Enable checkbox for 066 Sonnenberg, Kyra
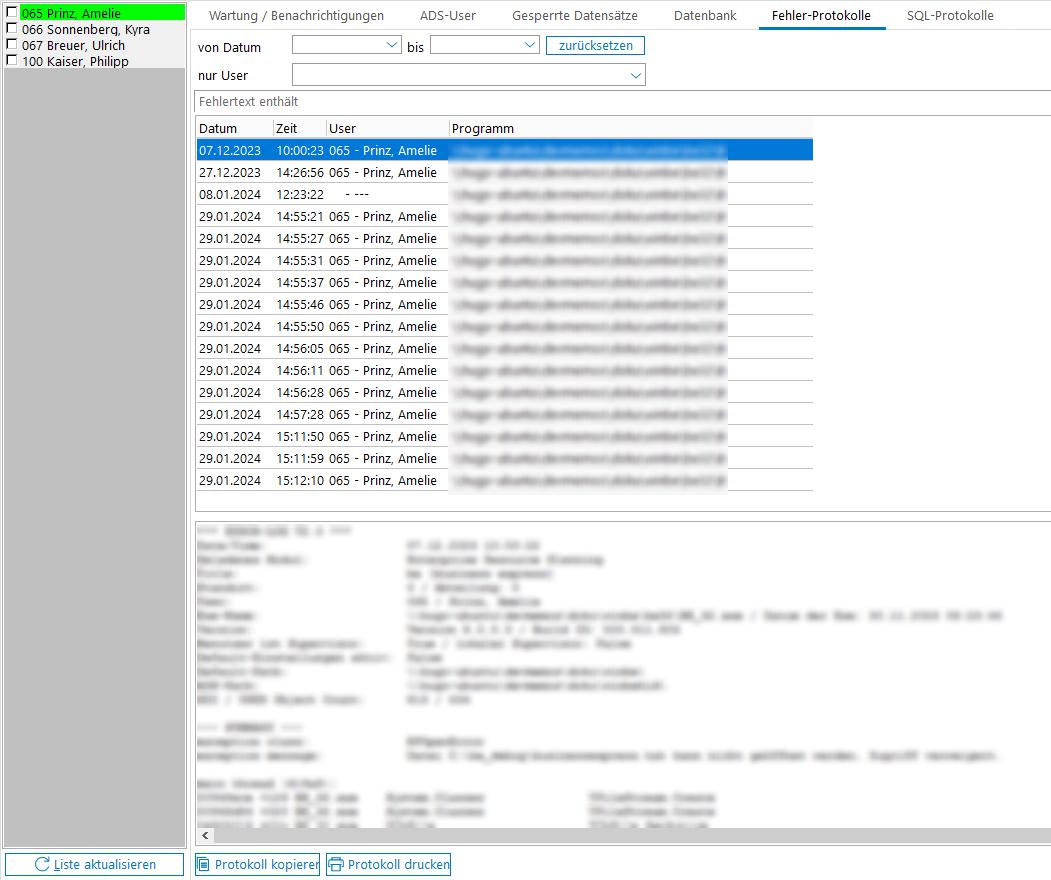 pyautogui.click(x=12, y=29)
